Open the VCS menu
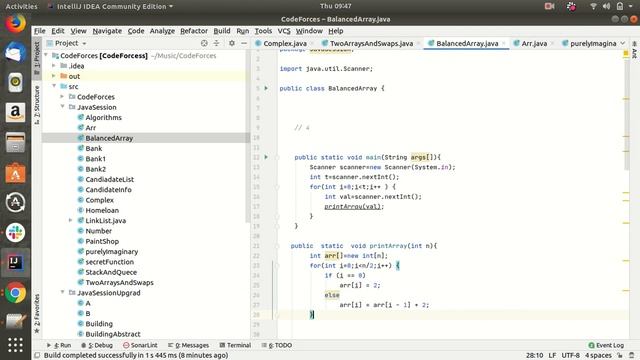The height and width of the screenshot is (360, 640). point(284,31)
